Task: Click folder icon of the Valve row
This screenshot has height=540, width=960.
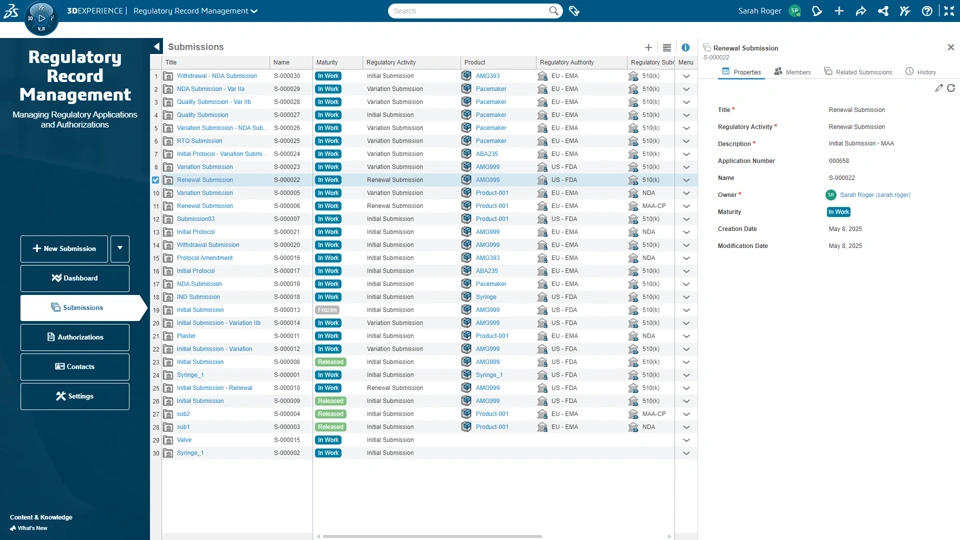Action: point(168,440)
